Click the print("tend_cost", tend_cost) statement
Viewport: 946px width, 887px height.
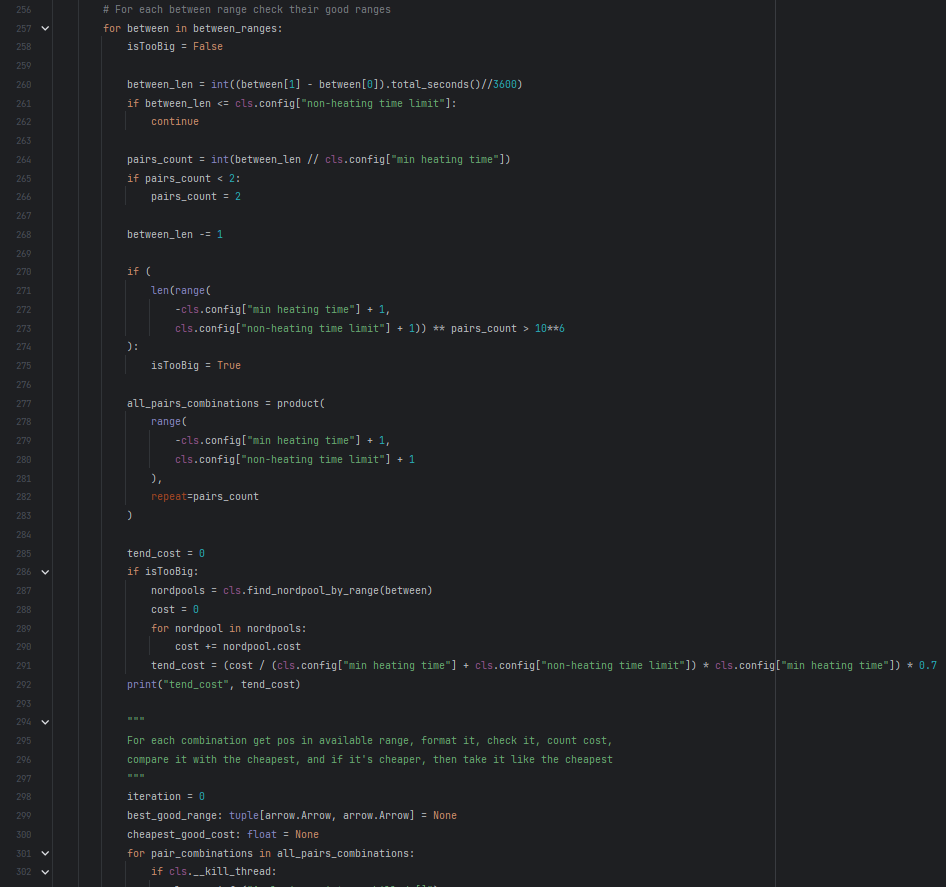click(x=214, y=684)
